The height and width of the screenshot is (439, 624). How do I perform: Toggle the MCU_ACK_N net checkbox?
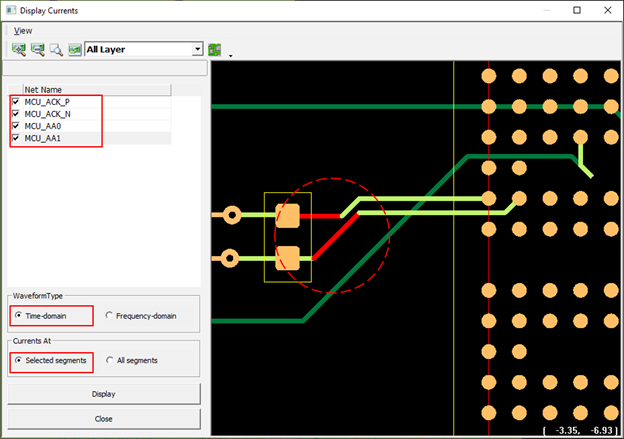[x=15, y=114]
